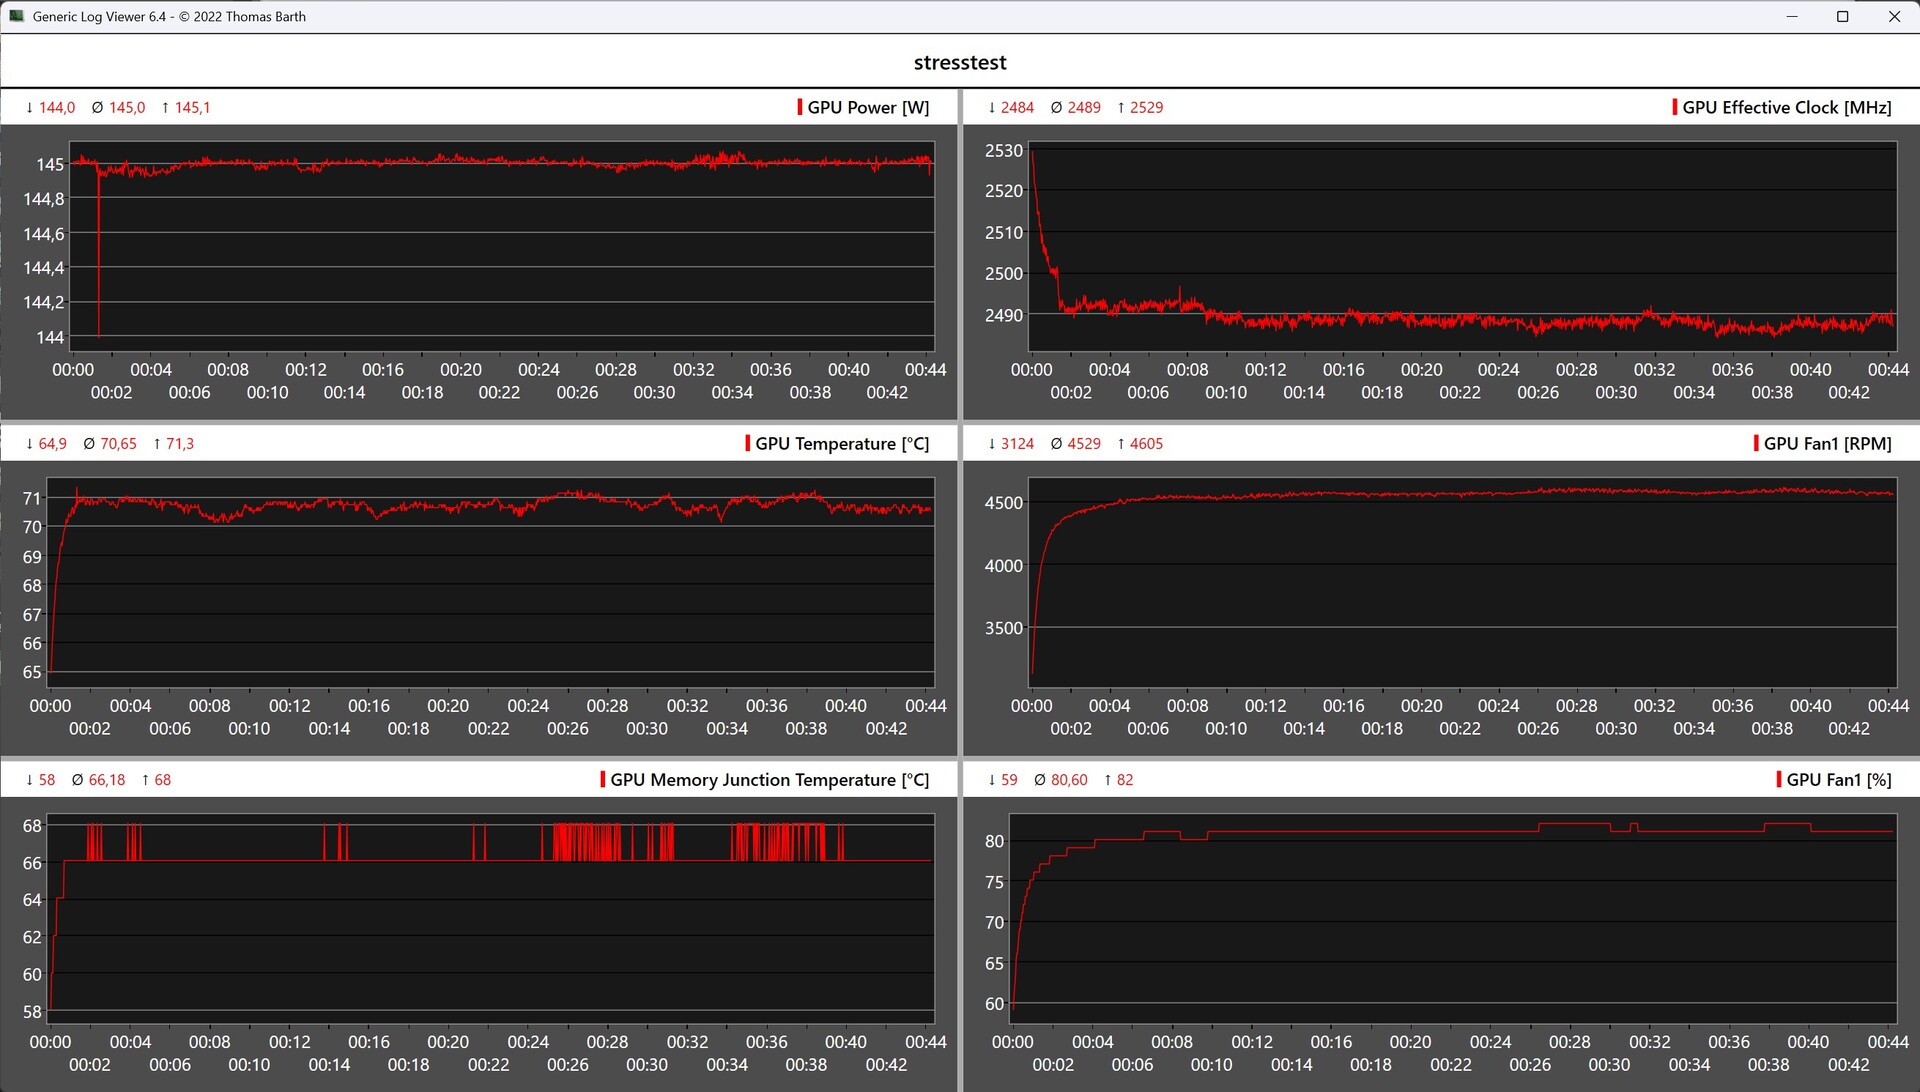Click the GPU Temperature average value 70,65
This screenshot has height=1092, width=1920.
(118, 443)
